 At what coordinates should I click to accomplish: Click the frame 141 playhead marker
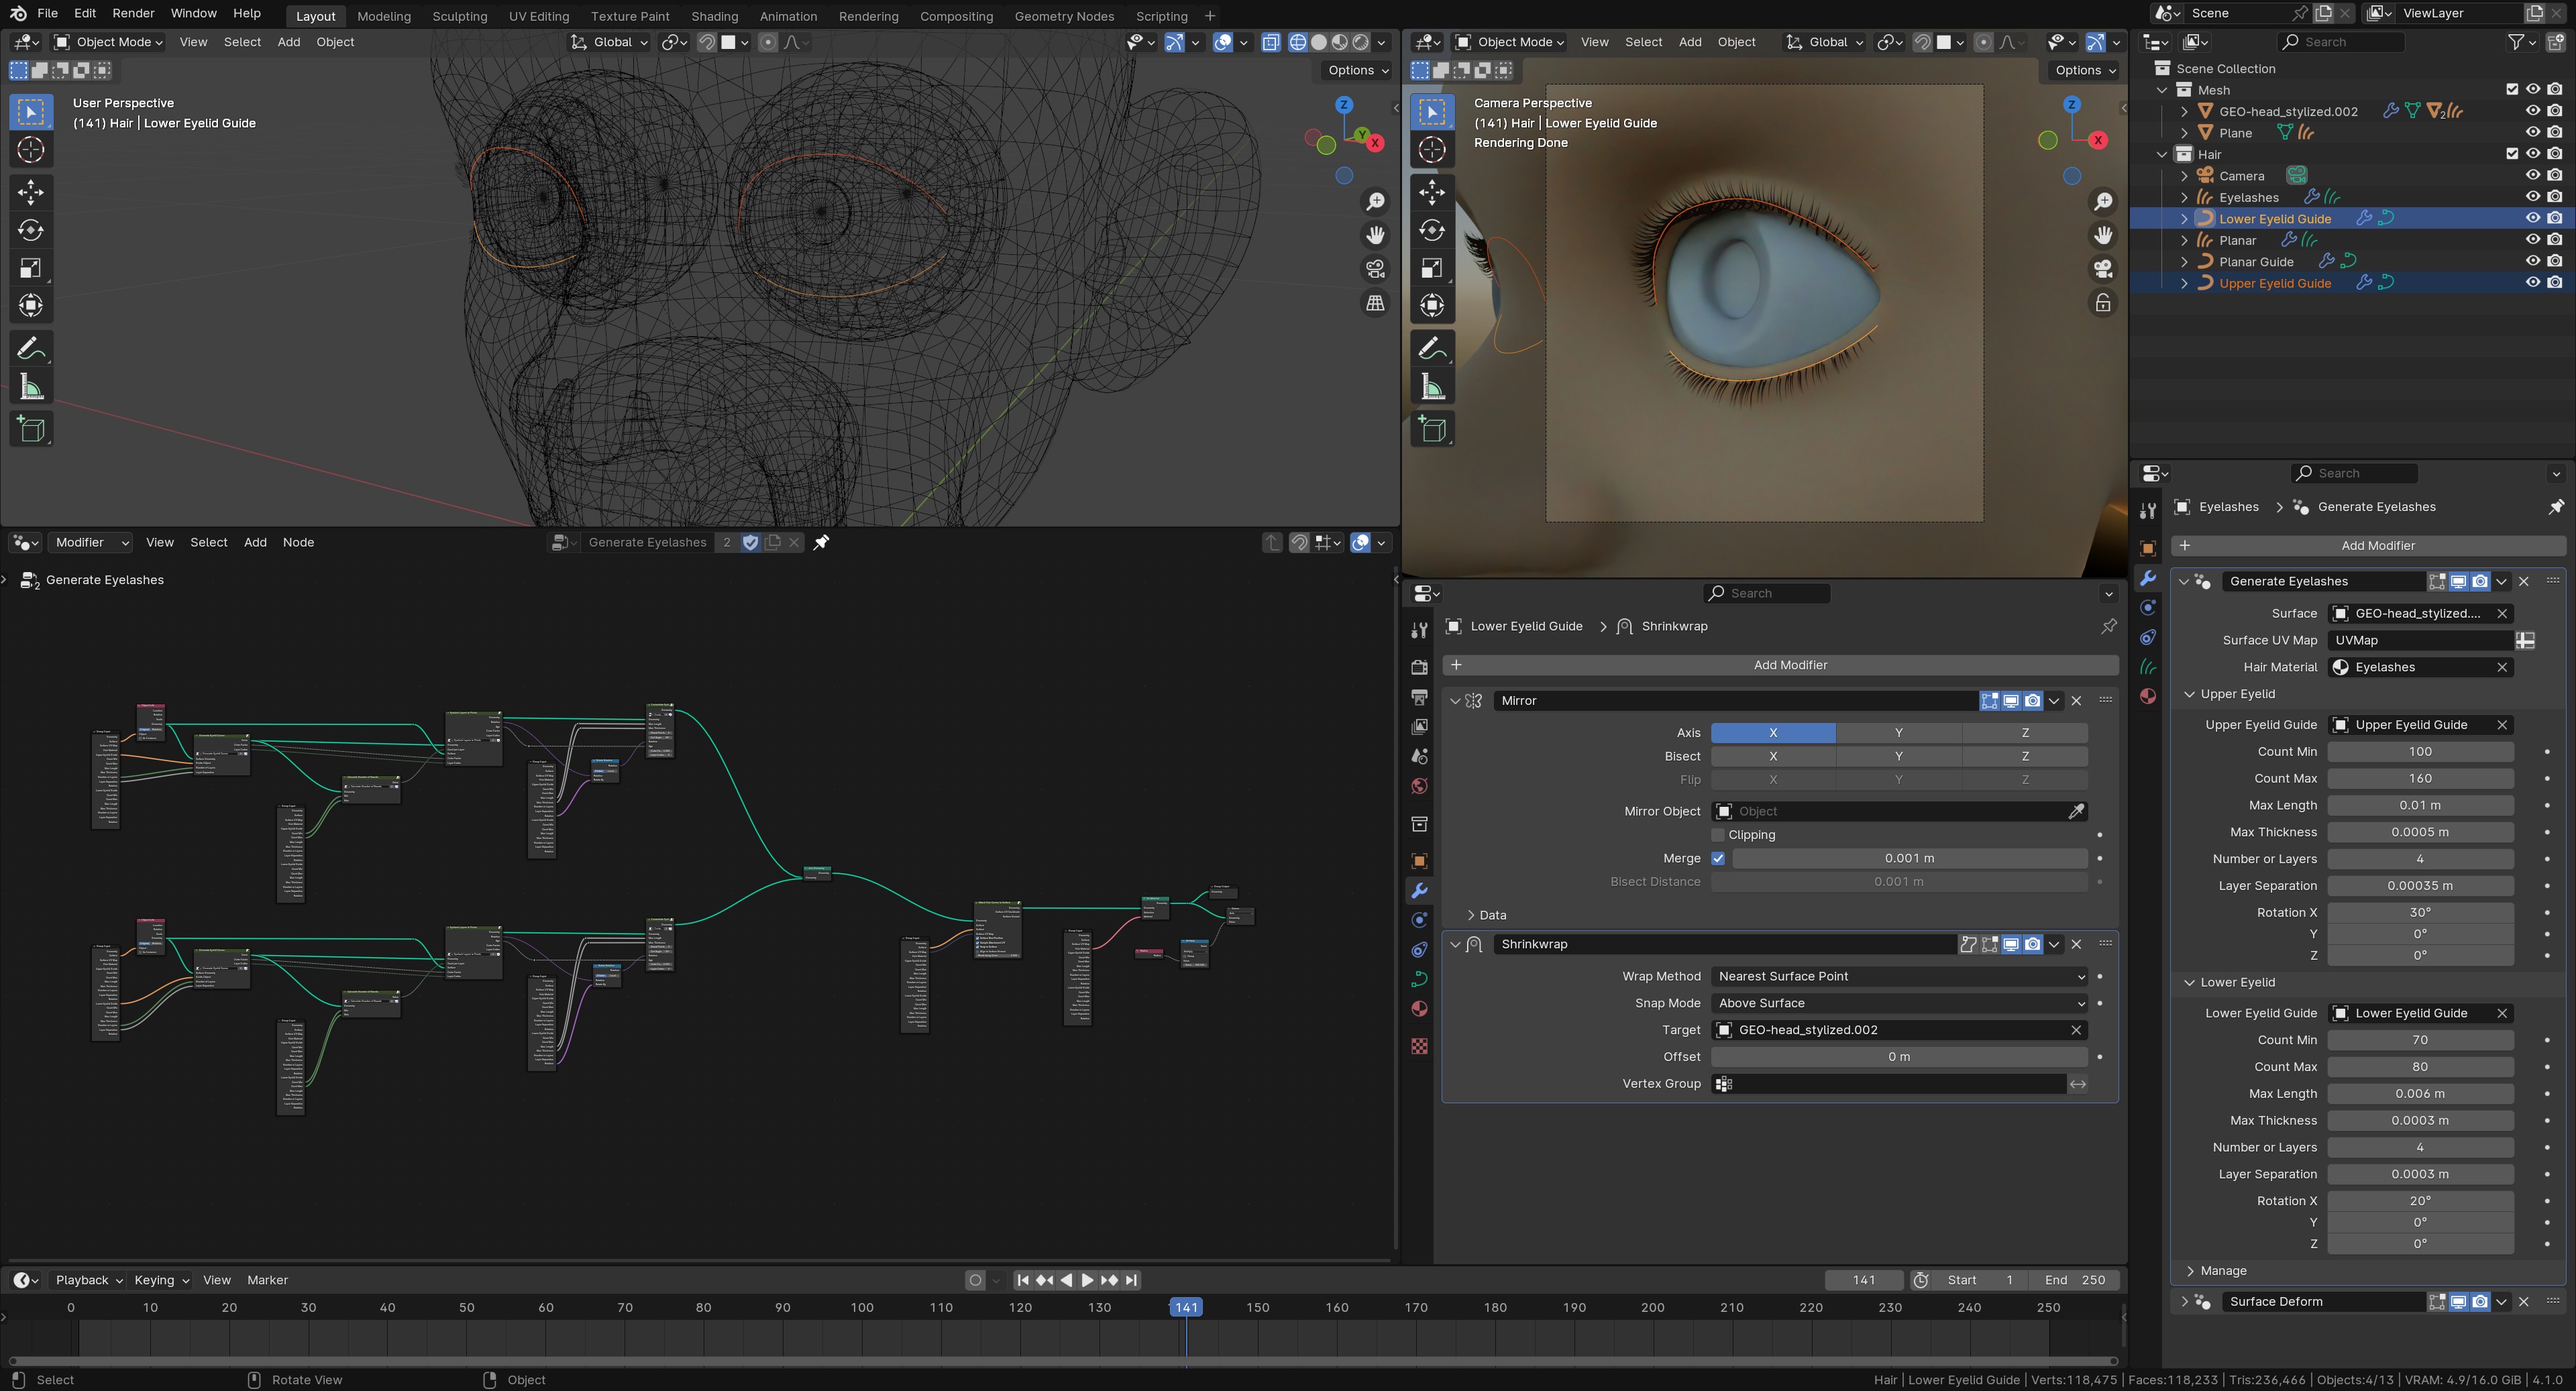1186,1307
